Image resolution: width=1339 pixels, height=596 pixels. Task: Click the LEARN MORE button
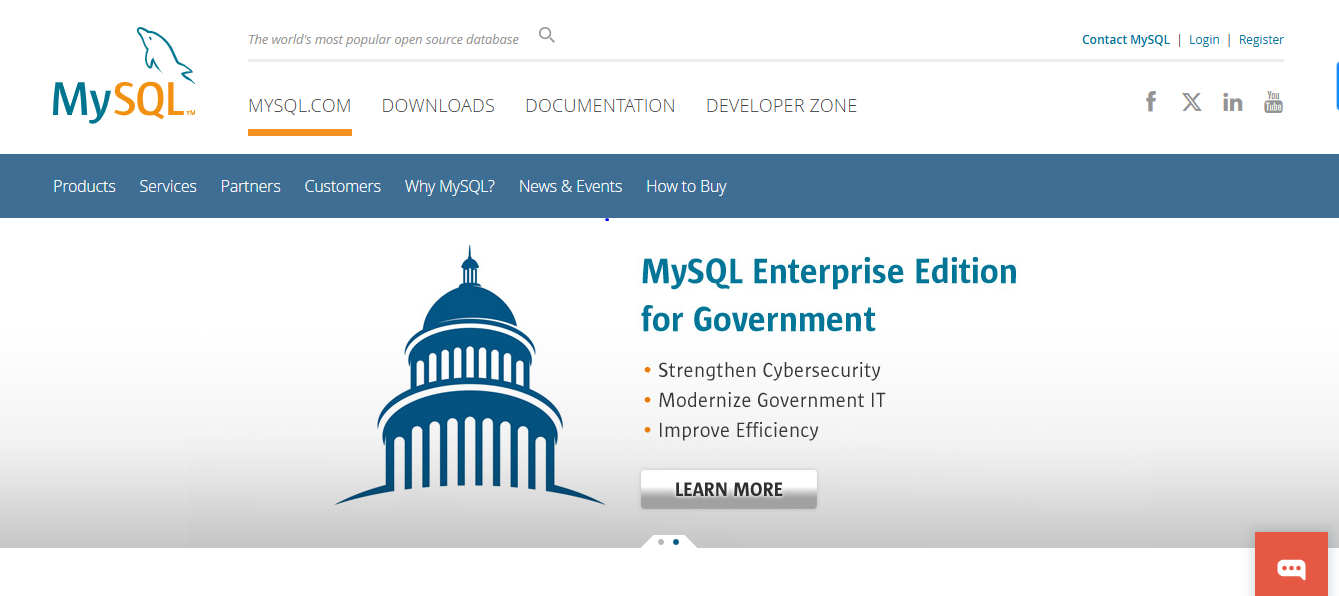pyautogui.click(x=728, y=489)
